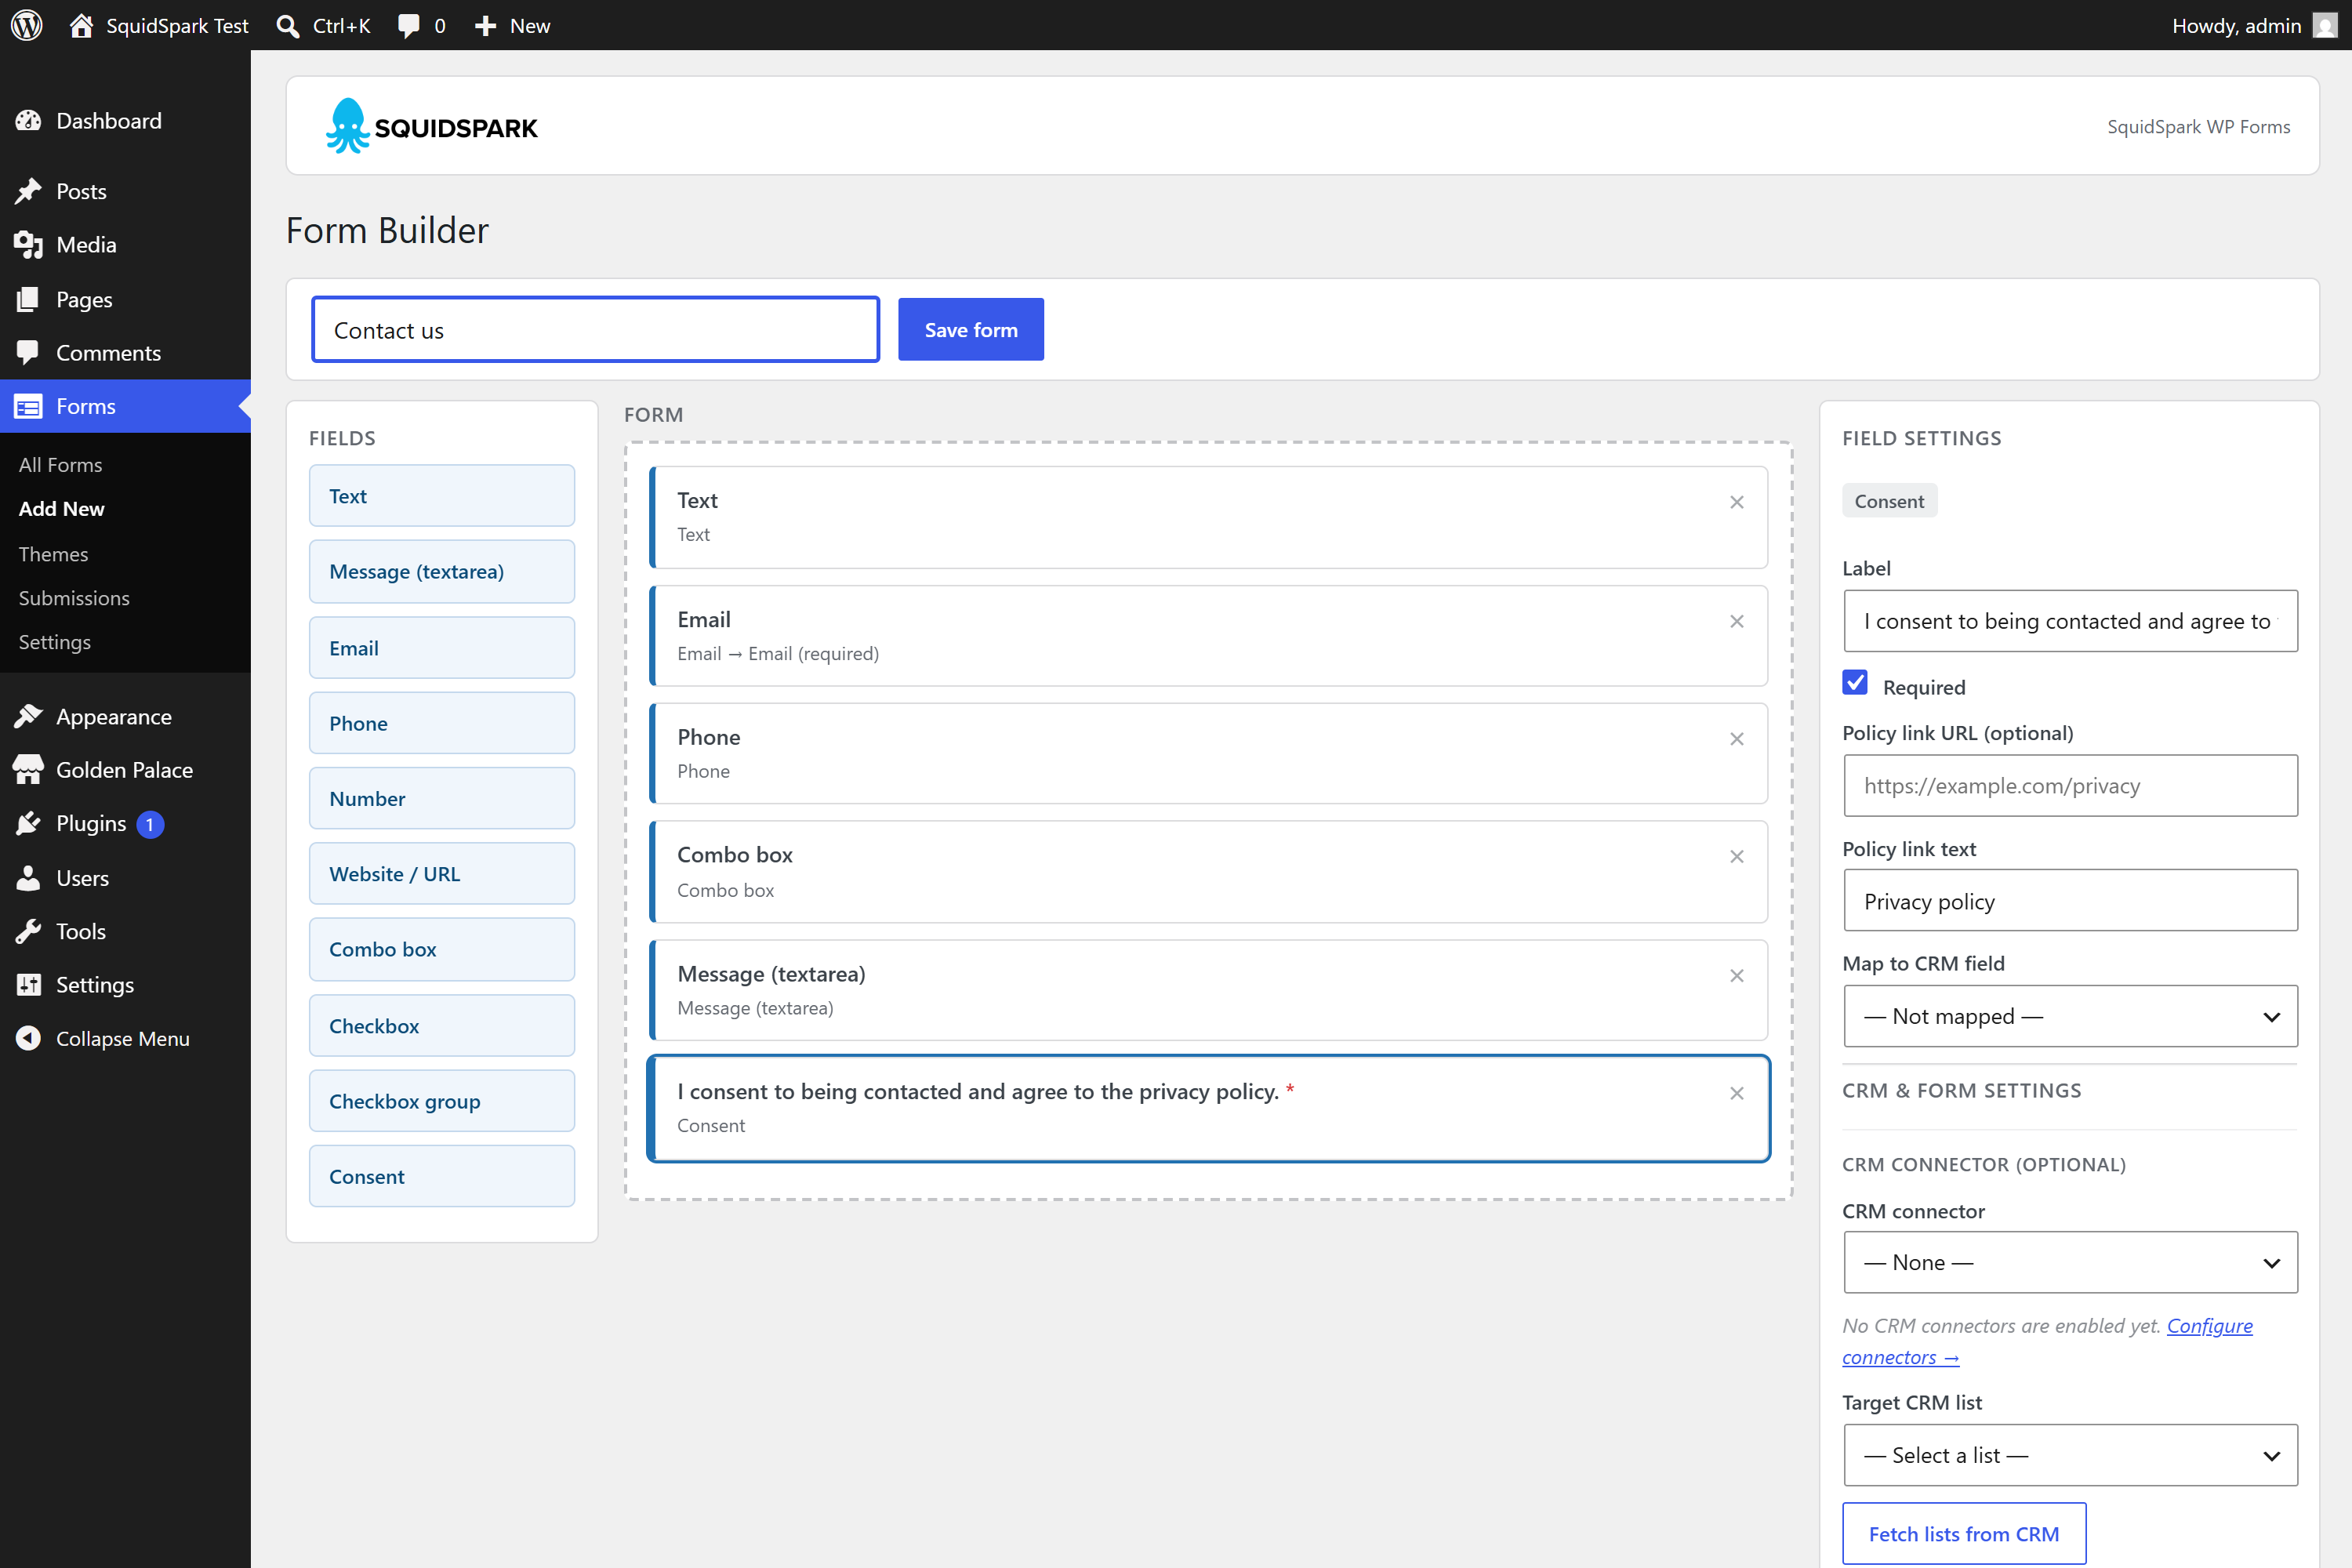Select the Email field card in form
The width and height of the screenshot is (2352, 1568).
[1208, 636]
